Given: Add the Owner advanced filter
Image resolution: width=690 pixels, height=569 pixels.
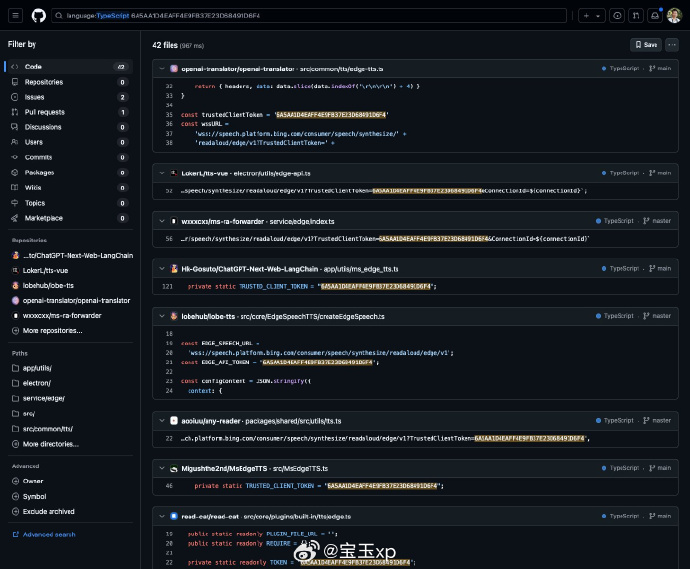Looking at the screenshot, I should pyautogui.click(x=27, y=481).
